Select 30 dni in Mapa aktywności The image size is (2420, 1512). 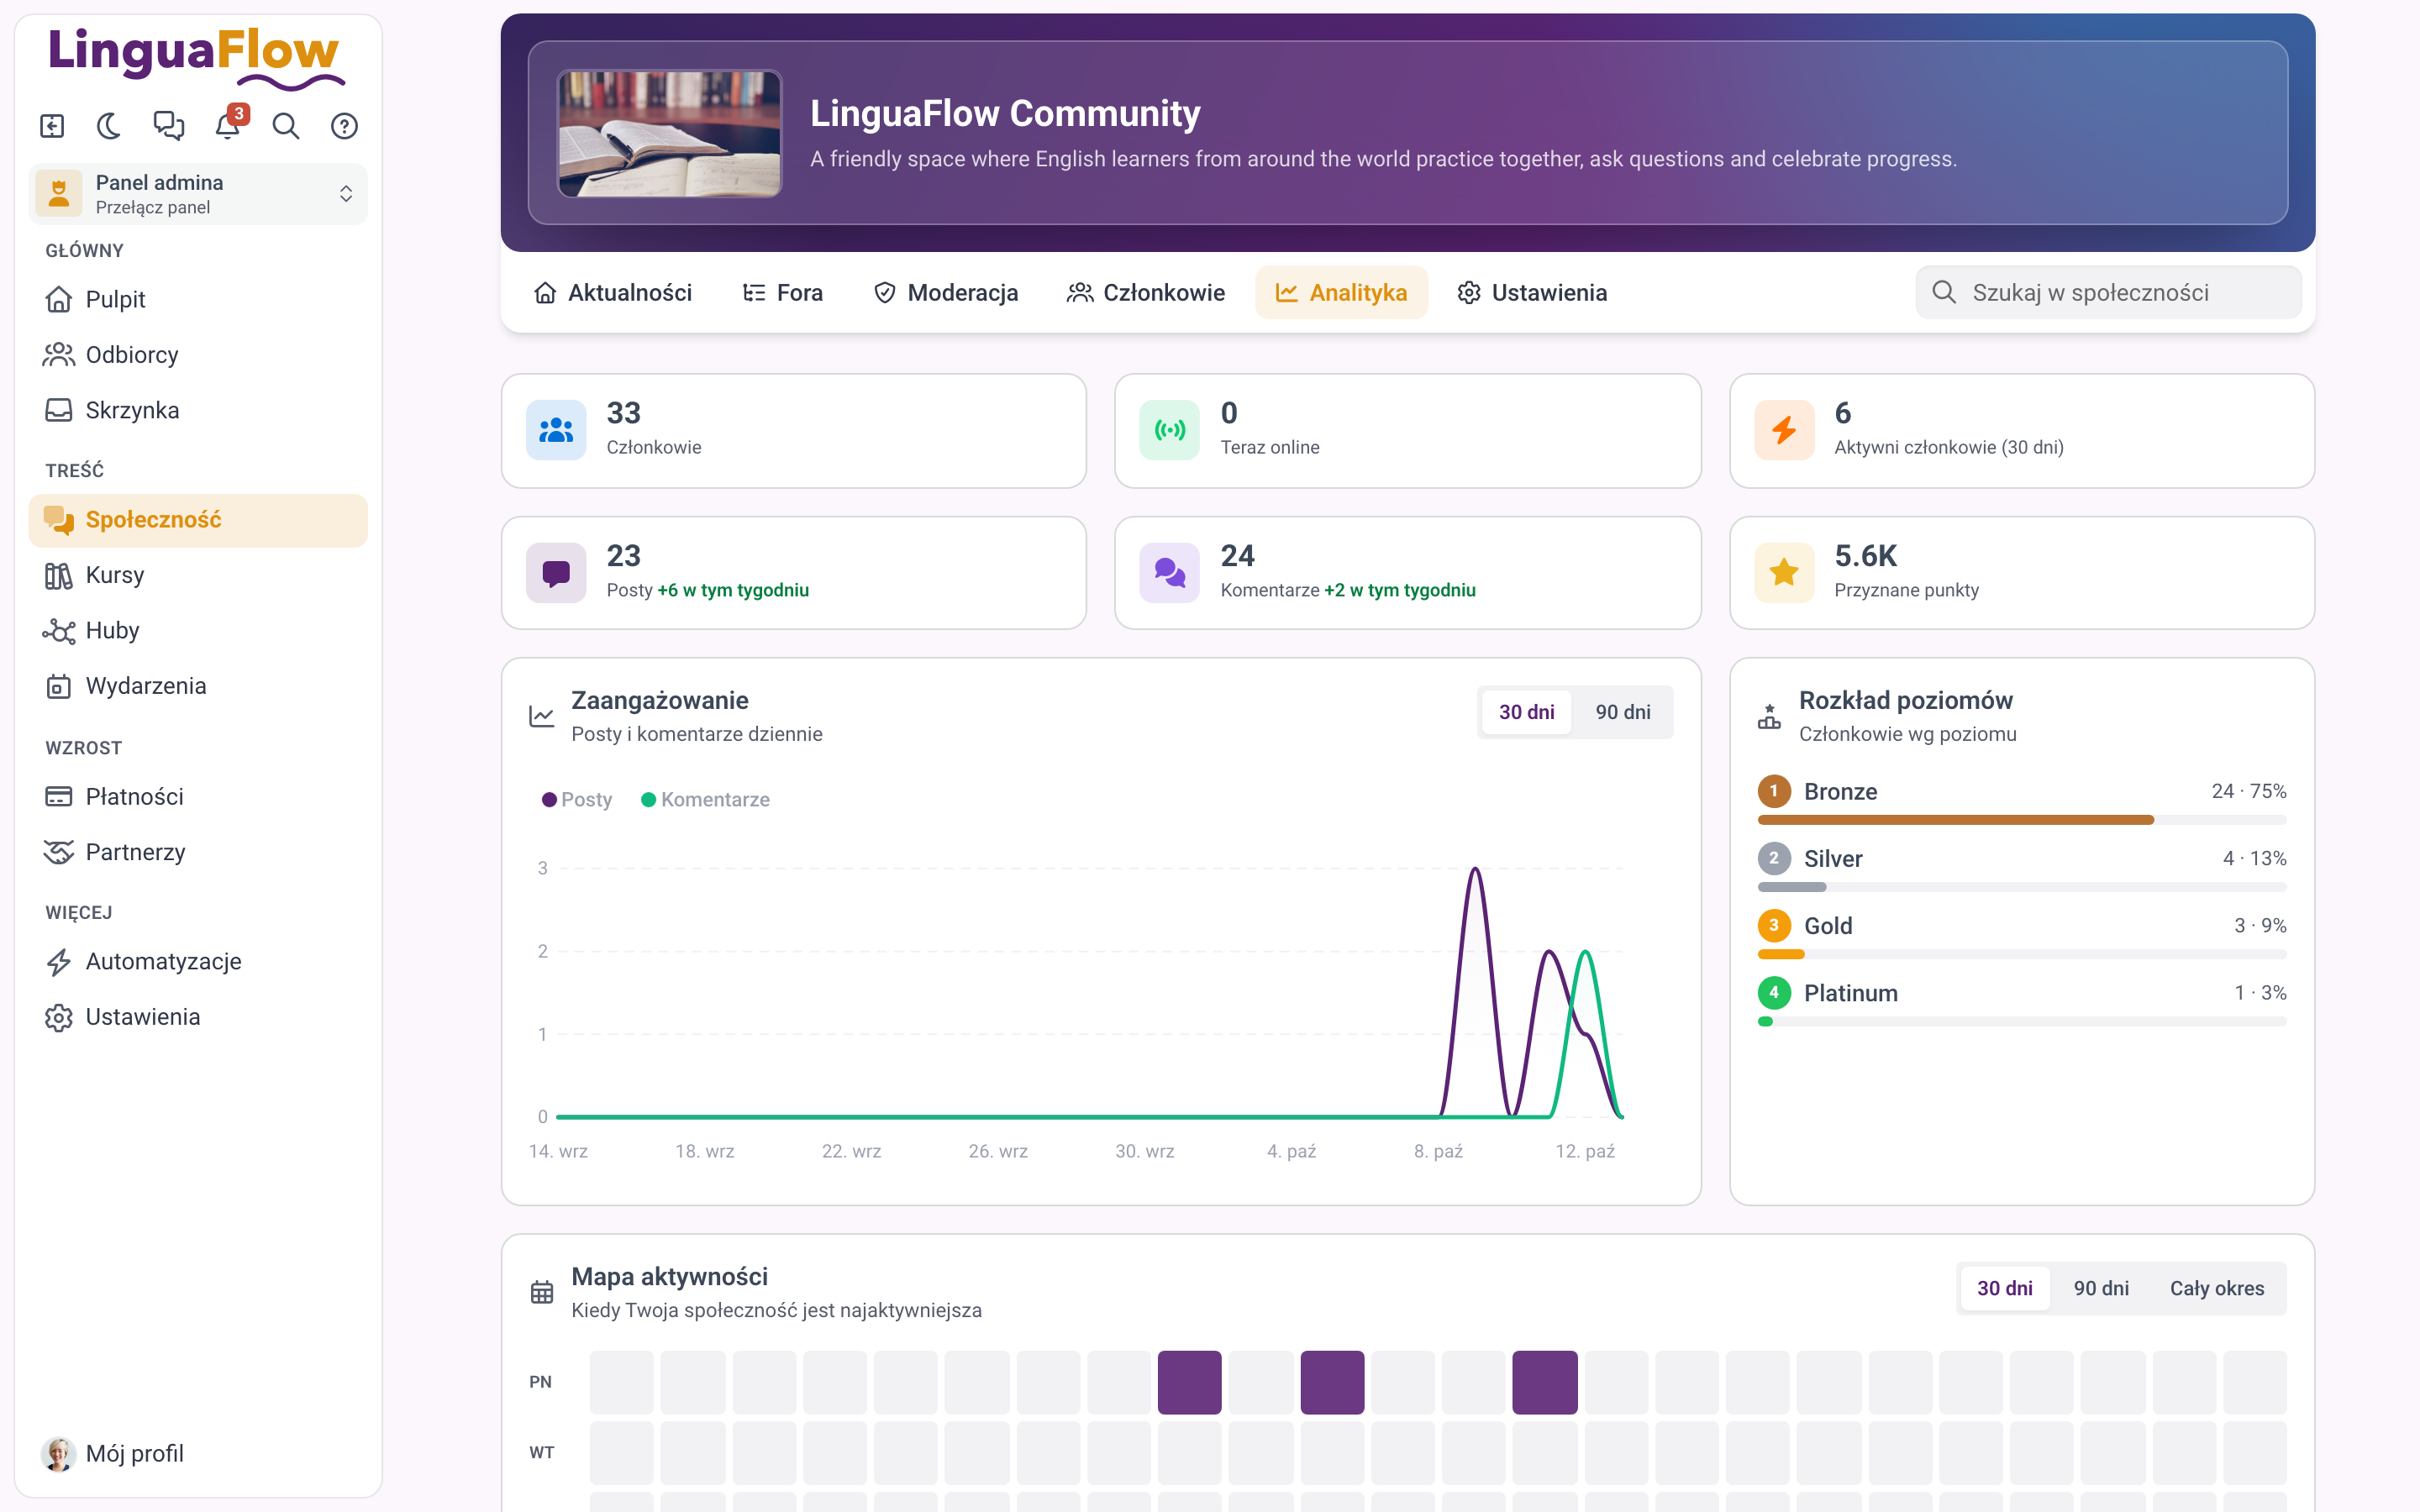pyautogui.click(x=2004, y=1288)
